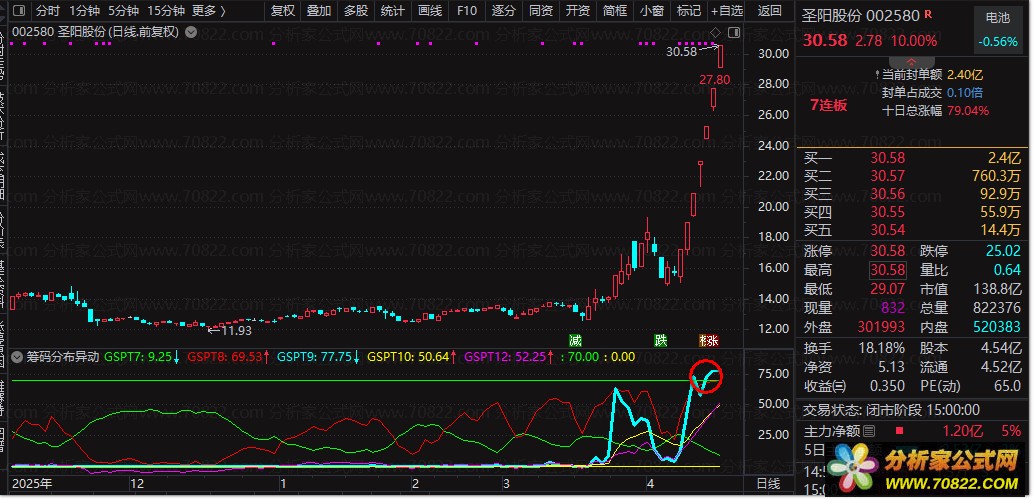The height and width of the screenshot is (500, 1035).
Task: Toggle the side panel icon above price axis
Action: coord(733,32)
